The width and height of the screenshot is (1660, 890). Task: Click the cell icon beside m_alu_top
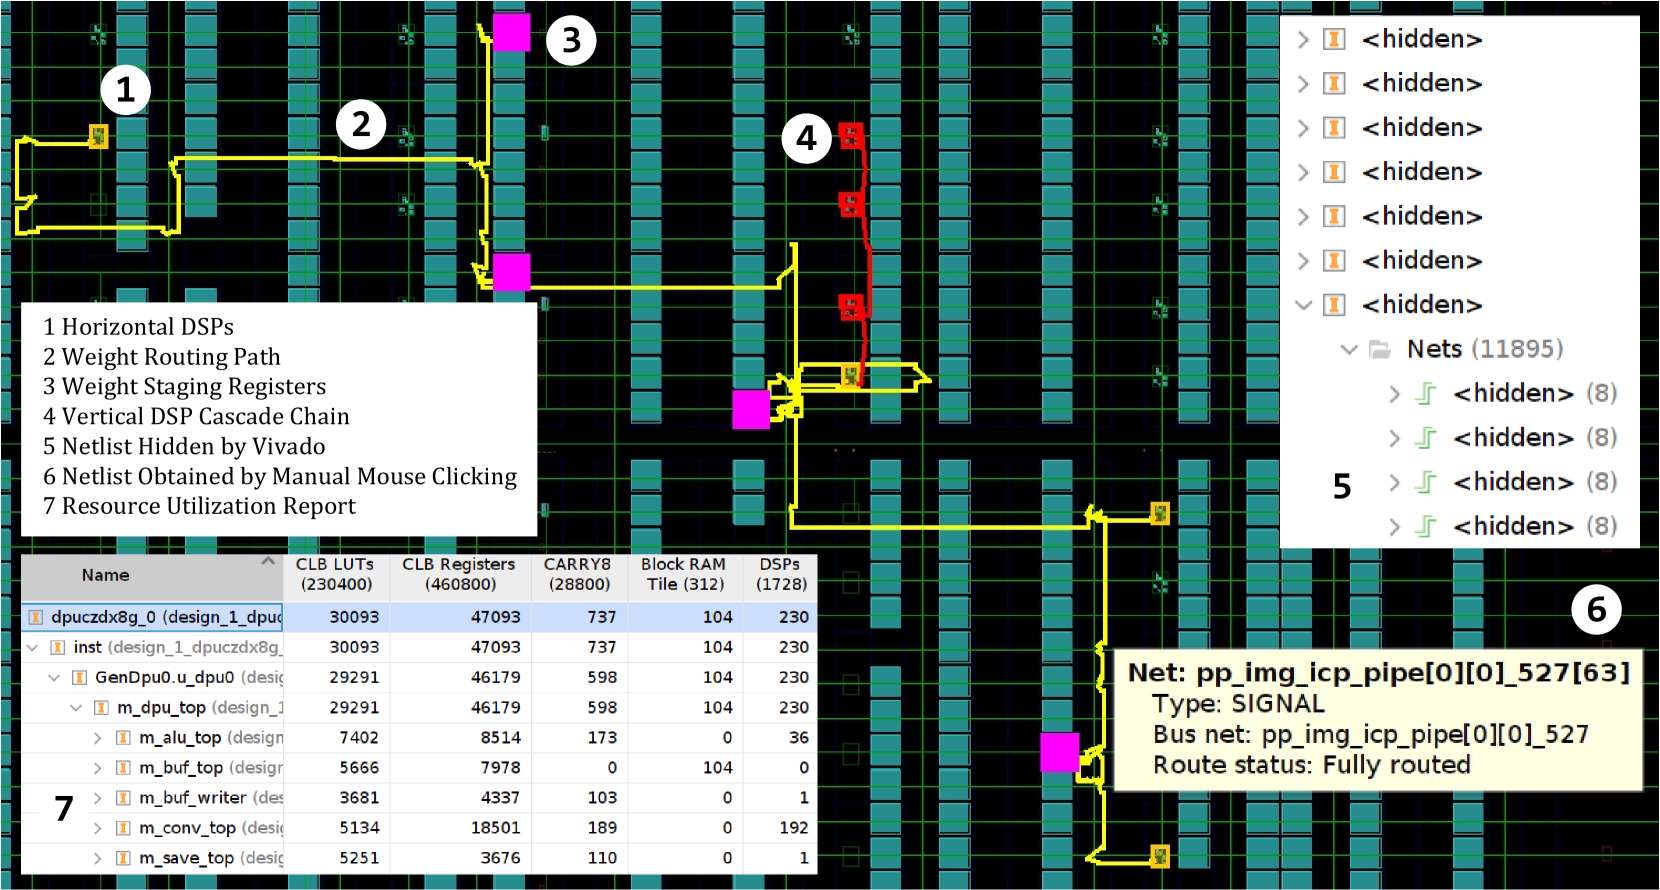(123, 738)
